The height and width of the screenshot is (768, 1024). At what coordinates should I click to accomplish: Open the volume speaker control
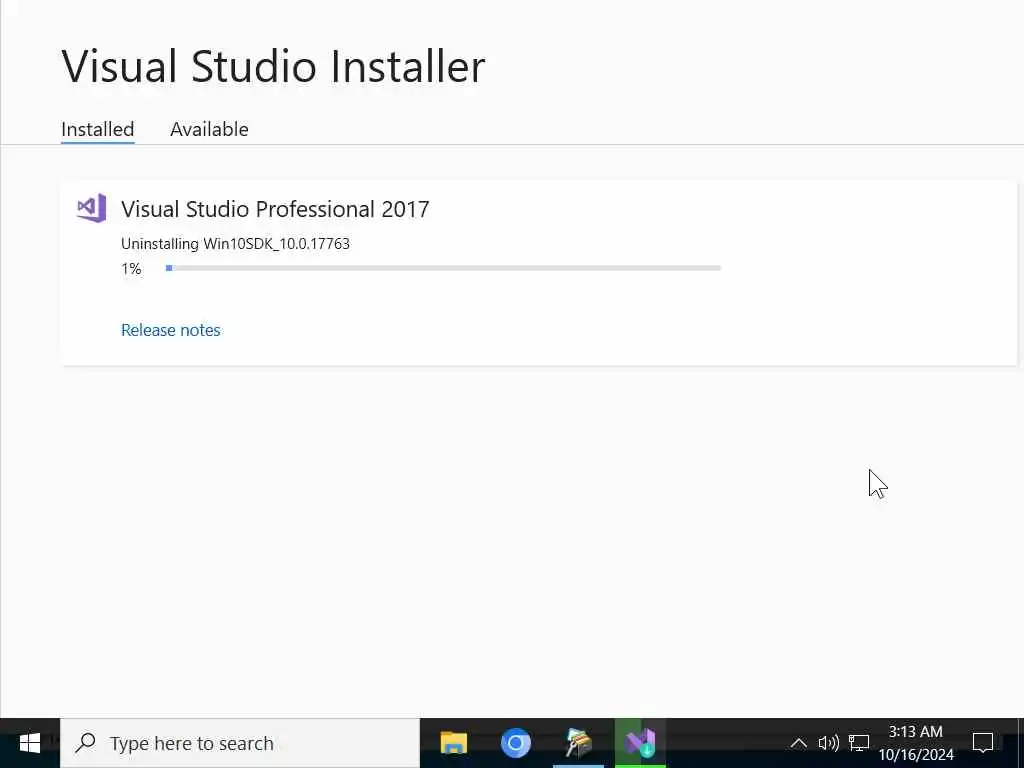coord(828,743)
